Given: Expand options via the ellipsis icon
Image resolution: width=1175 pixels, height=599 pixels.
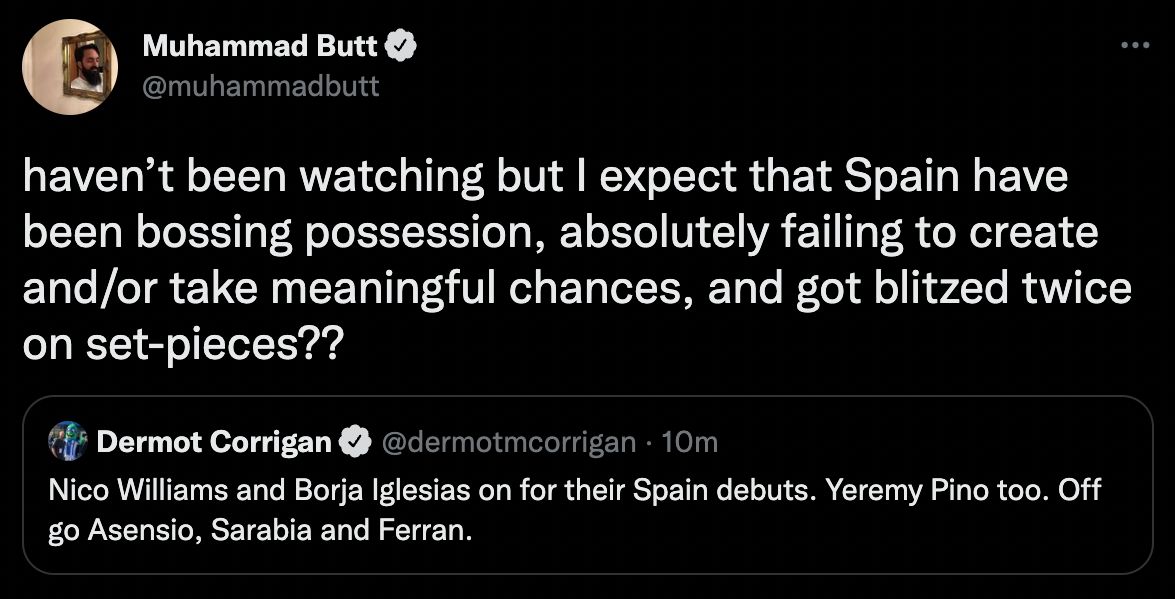Looking at the screenshot, I should [x=1133, y=44].
